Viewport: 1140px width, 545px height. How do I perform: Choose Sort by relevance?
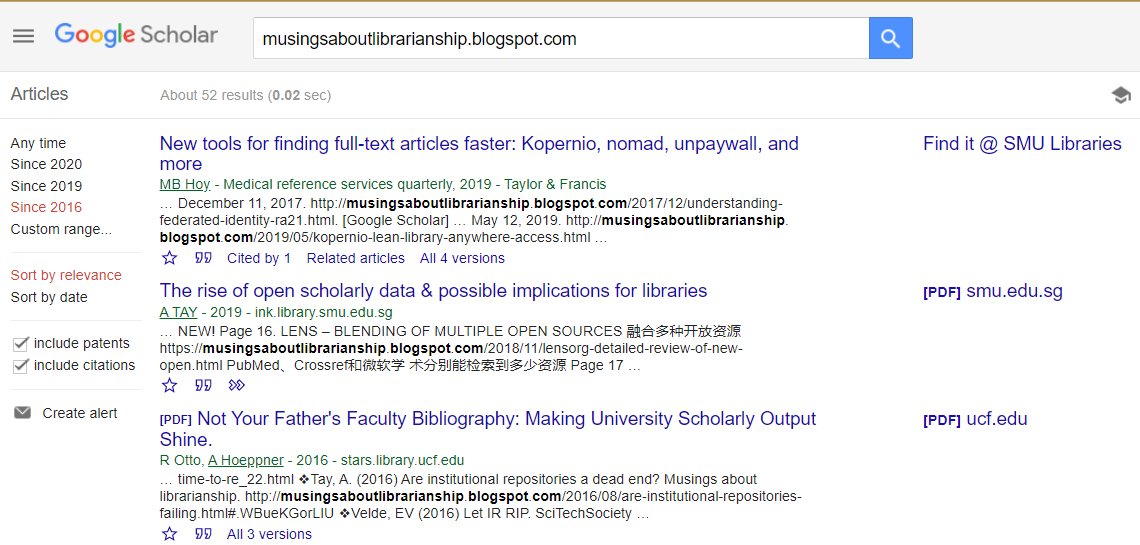(x=66, y=275)
